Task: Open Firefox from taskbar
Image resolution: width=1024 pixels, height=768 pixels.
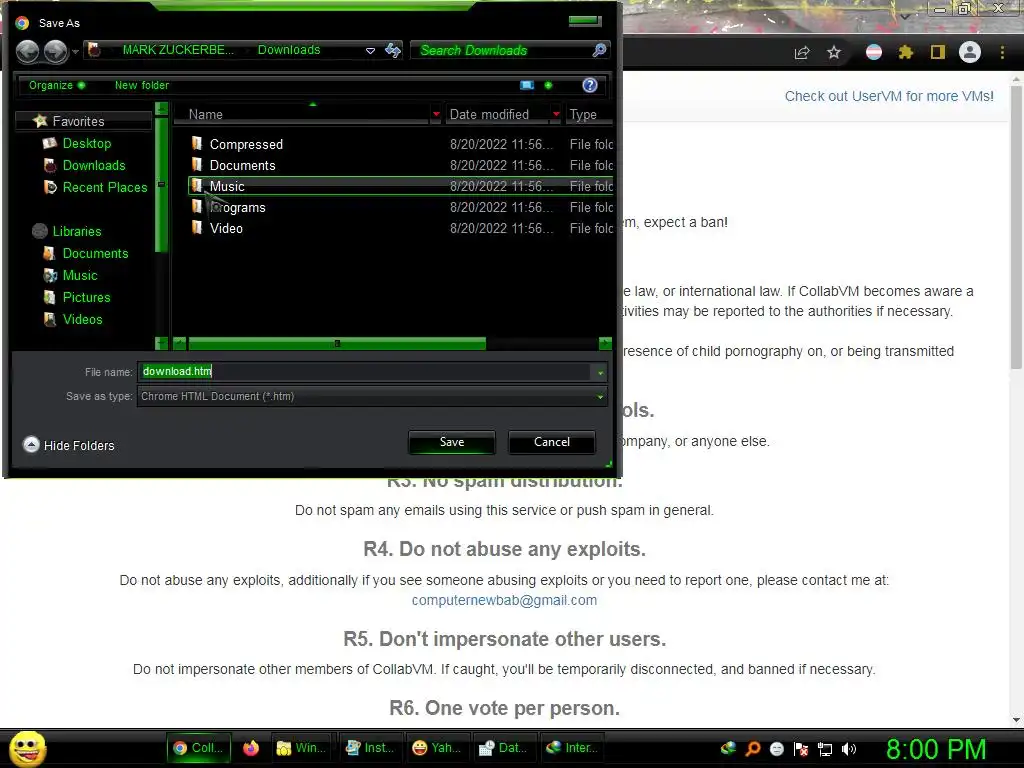Action: [x=251, y=748]
